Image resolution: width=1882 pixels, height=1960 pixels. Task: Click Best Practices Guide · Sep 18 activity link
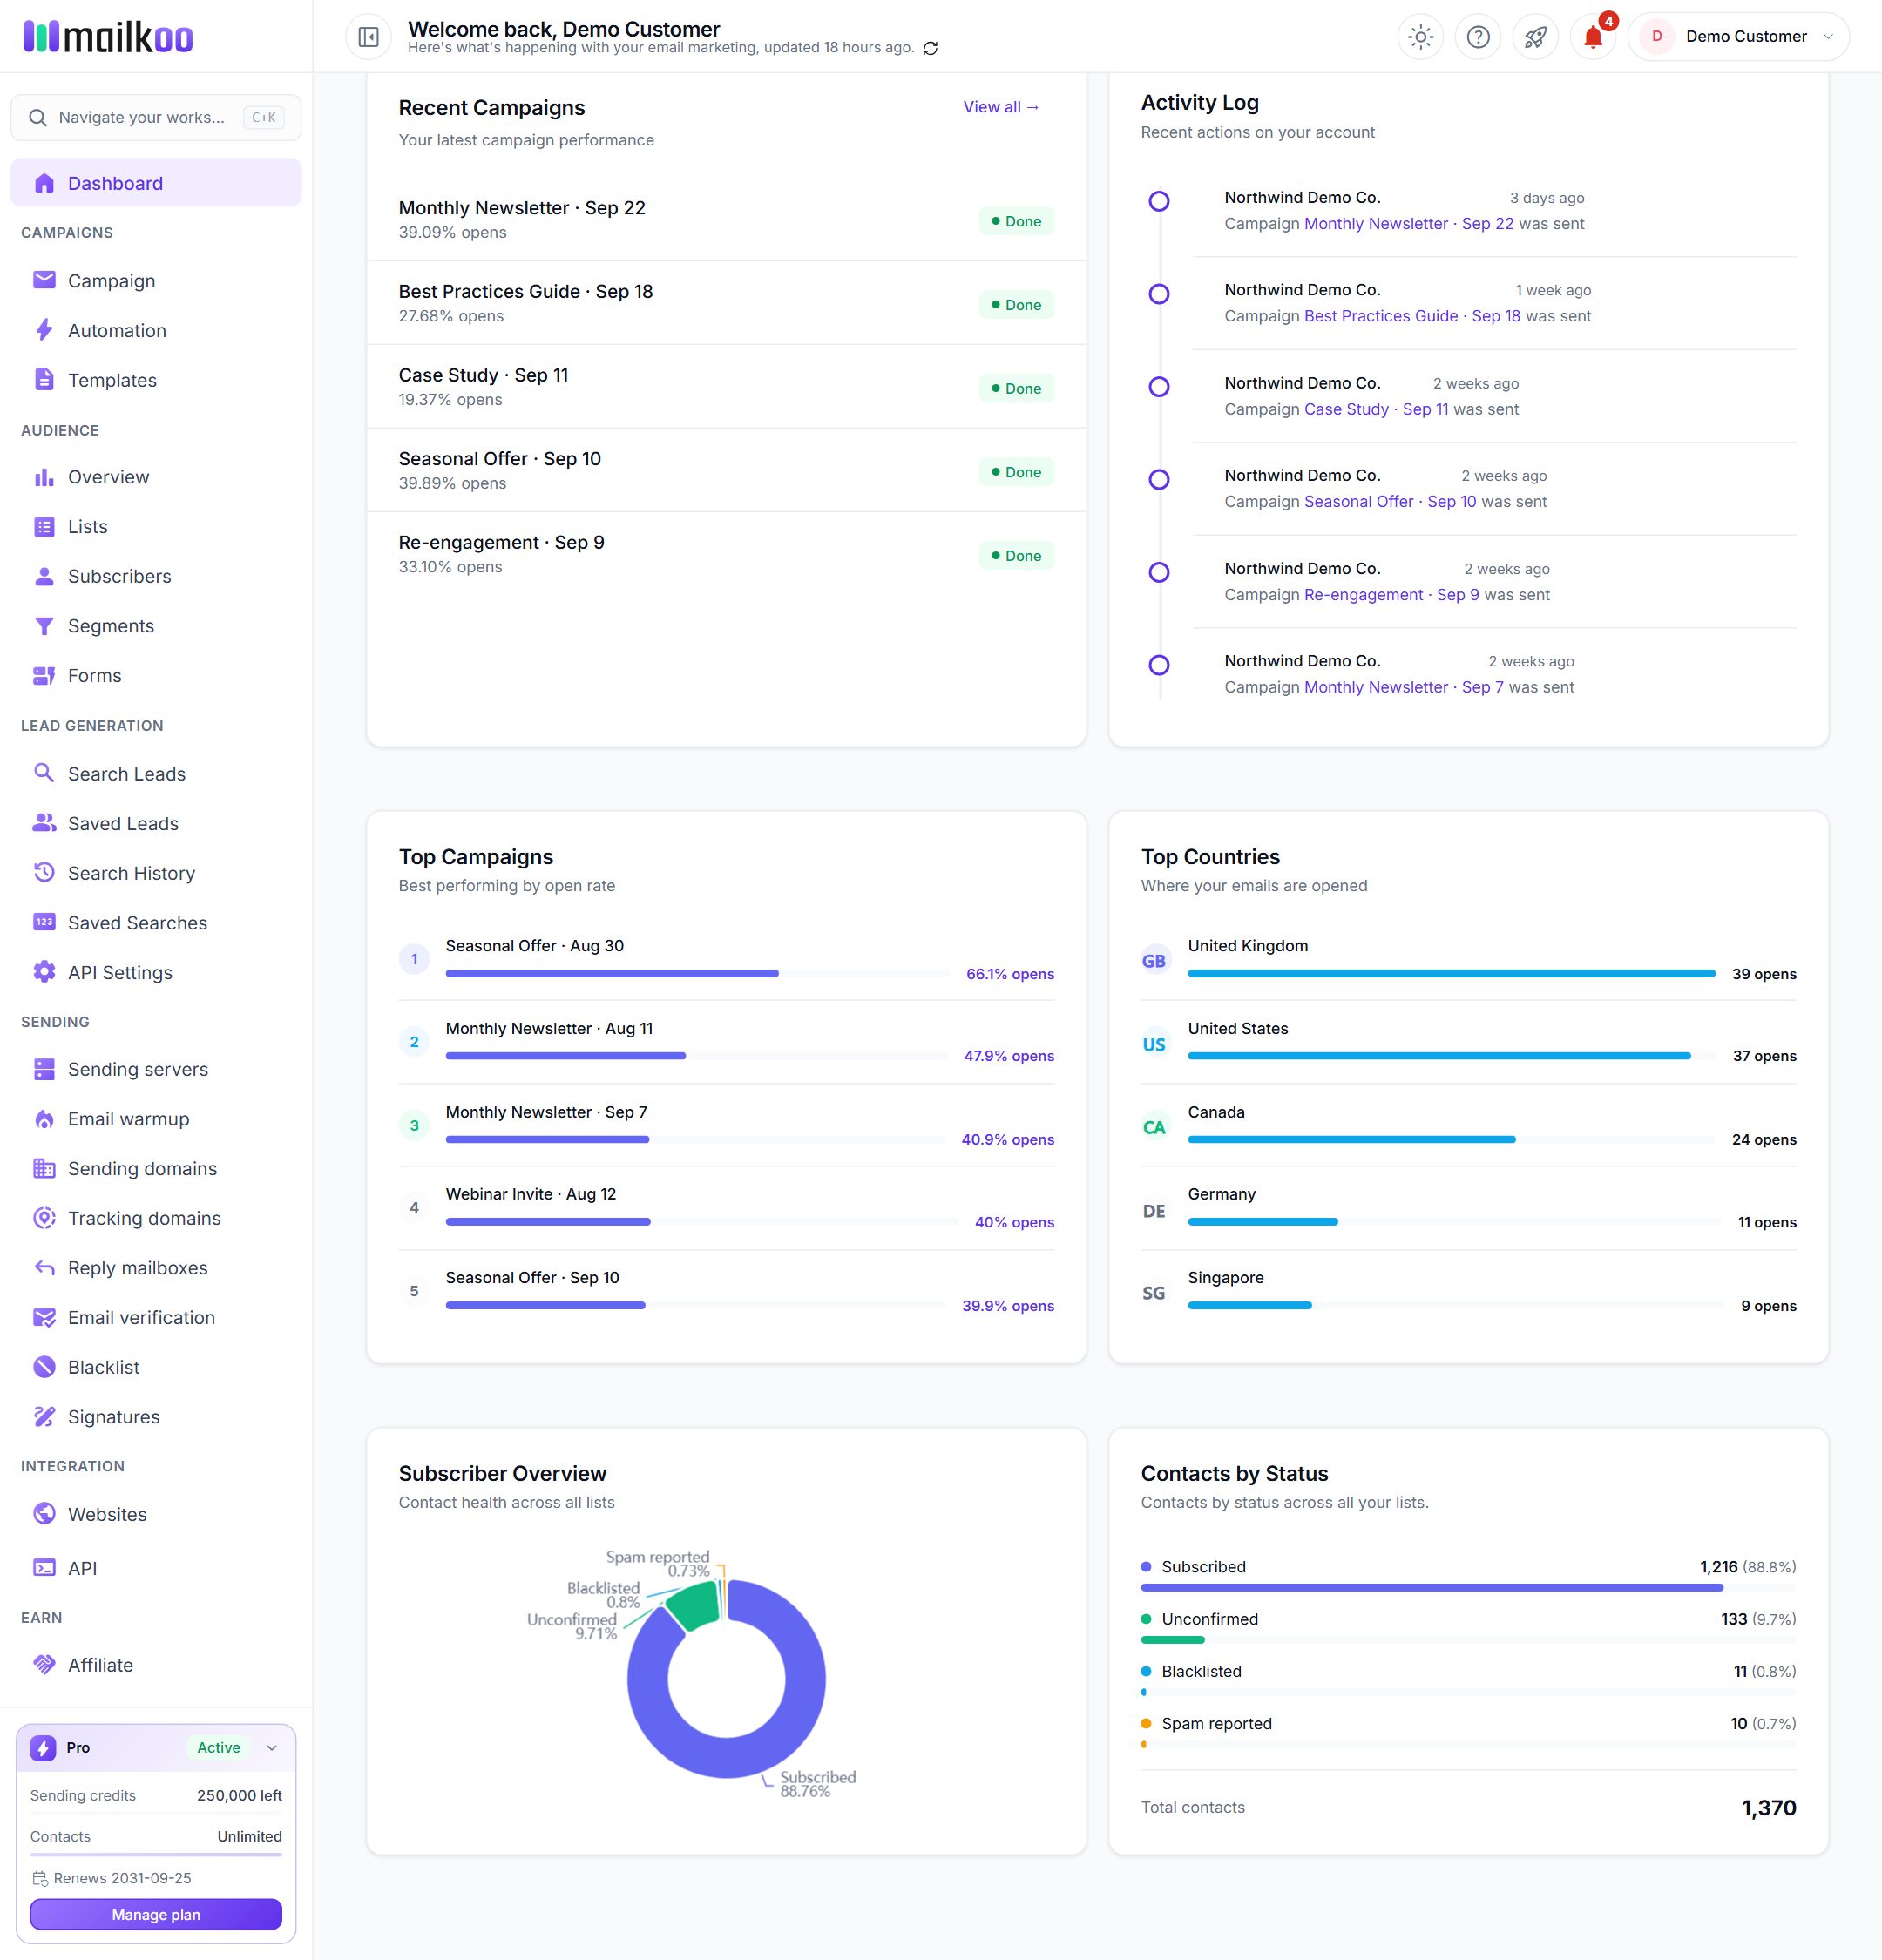[1412, 316]
